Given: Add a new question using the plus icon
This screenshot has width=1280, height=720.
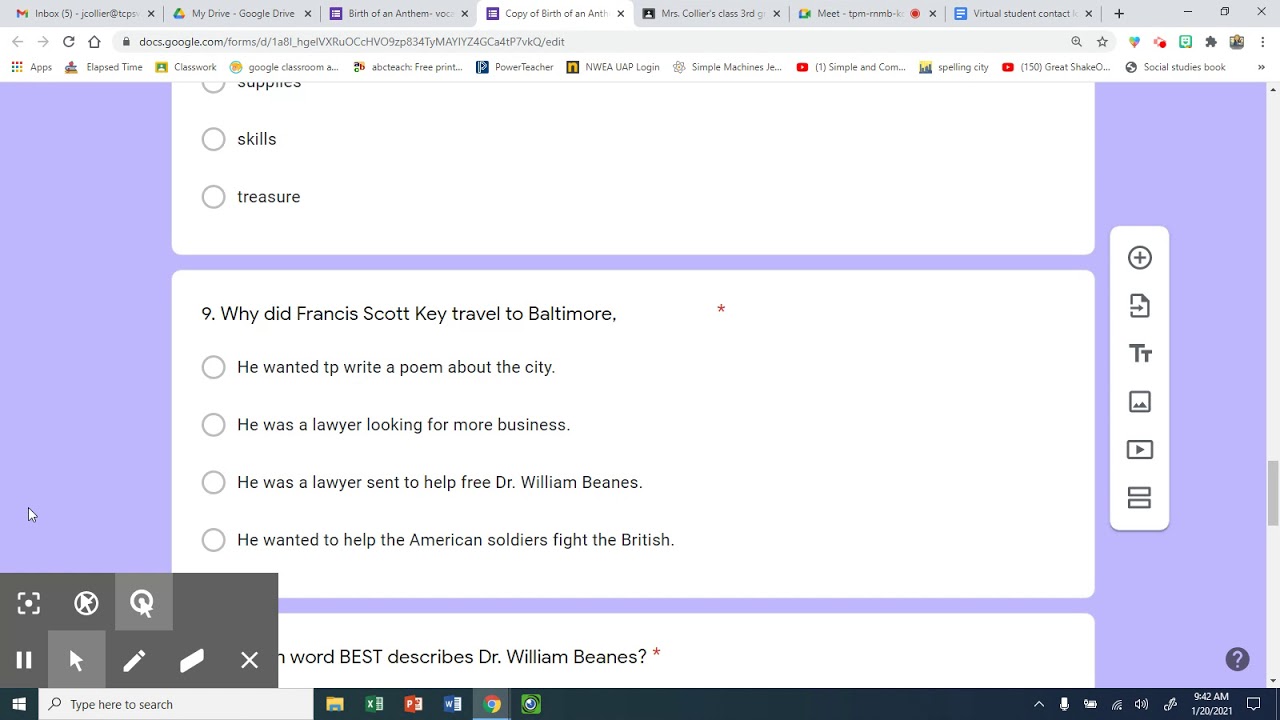Looking at the screenshot, I should pos(1139,258).
